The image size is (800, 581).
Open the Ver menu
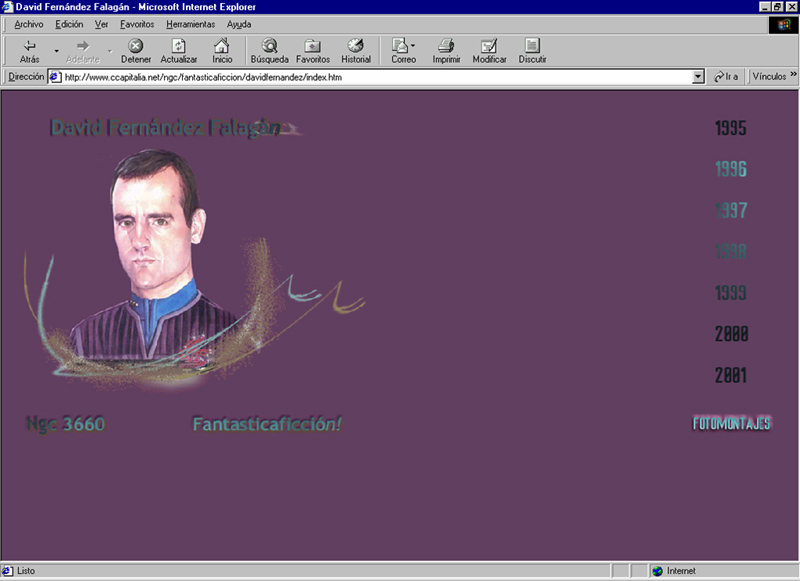pos(101,24)
